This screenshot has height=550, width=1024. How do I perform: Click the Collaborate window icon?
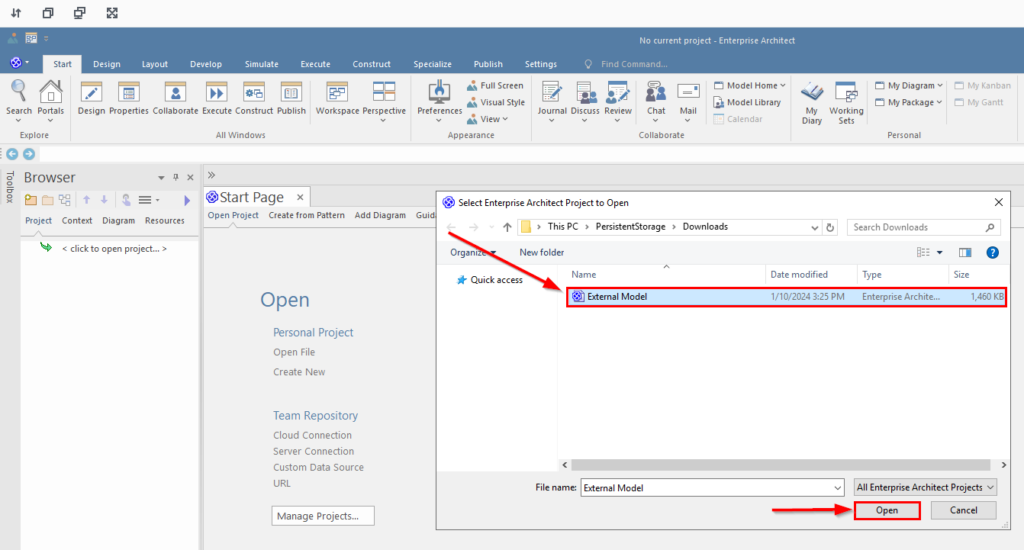click(175, 98)
